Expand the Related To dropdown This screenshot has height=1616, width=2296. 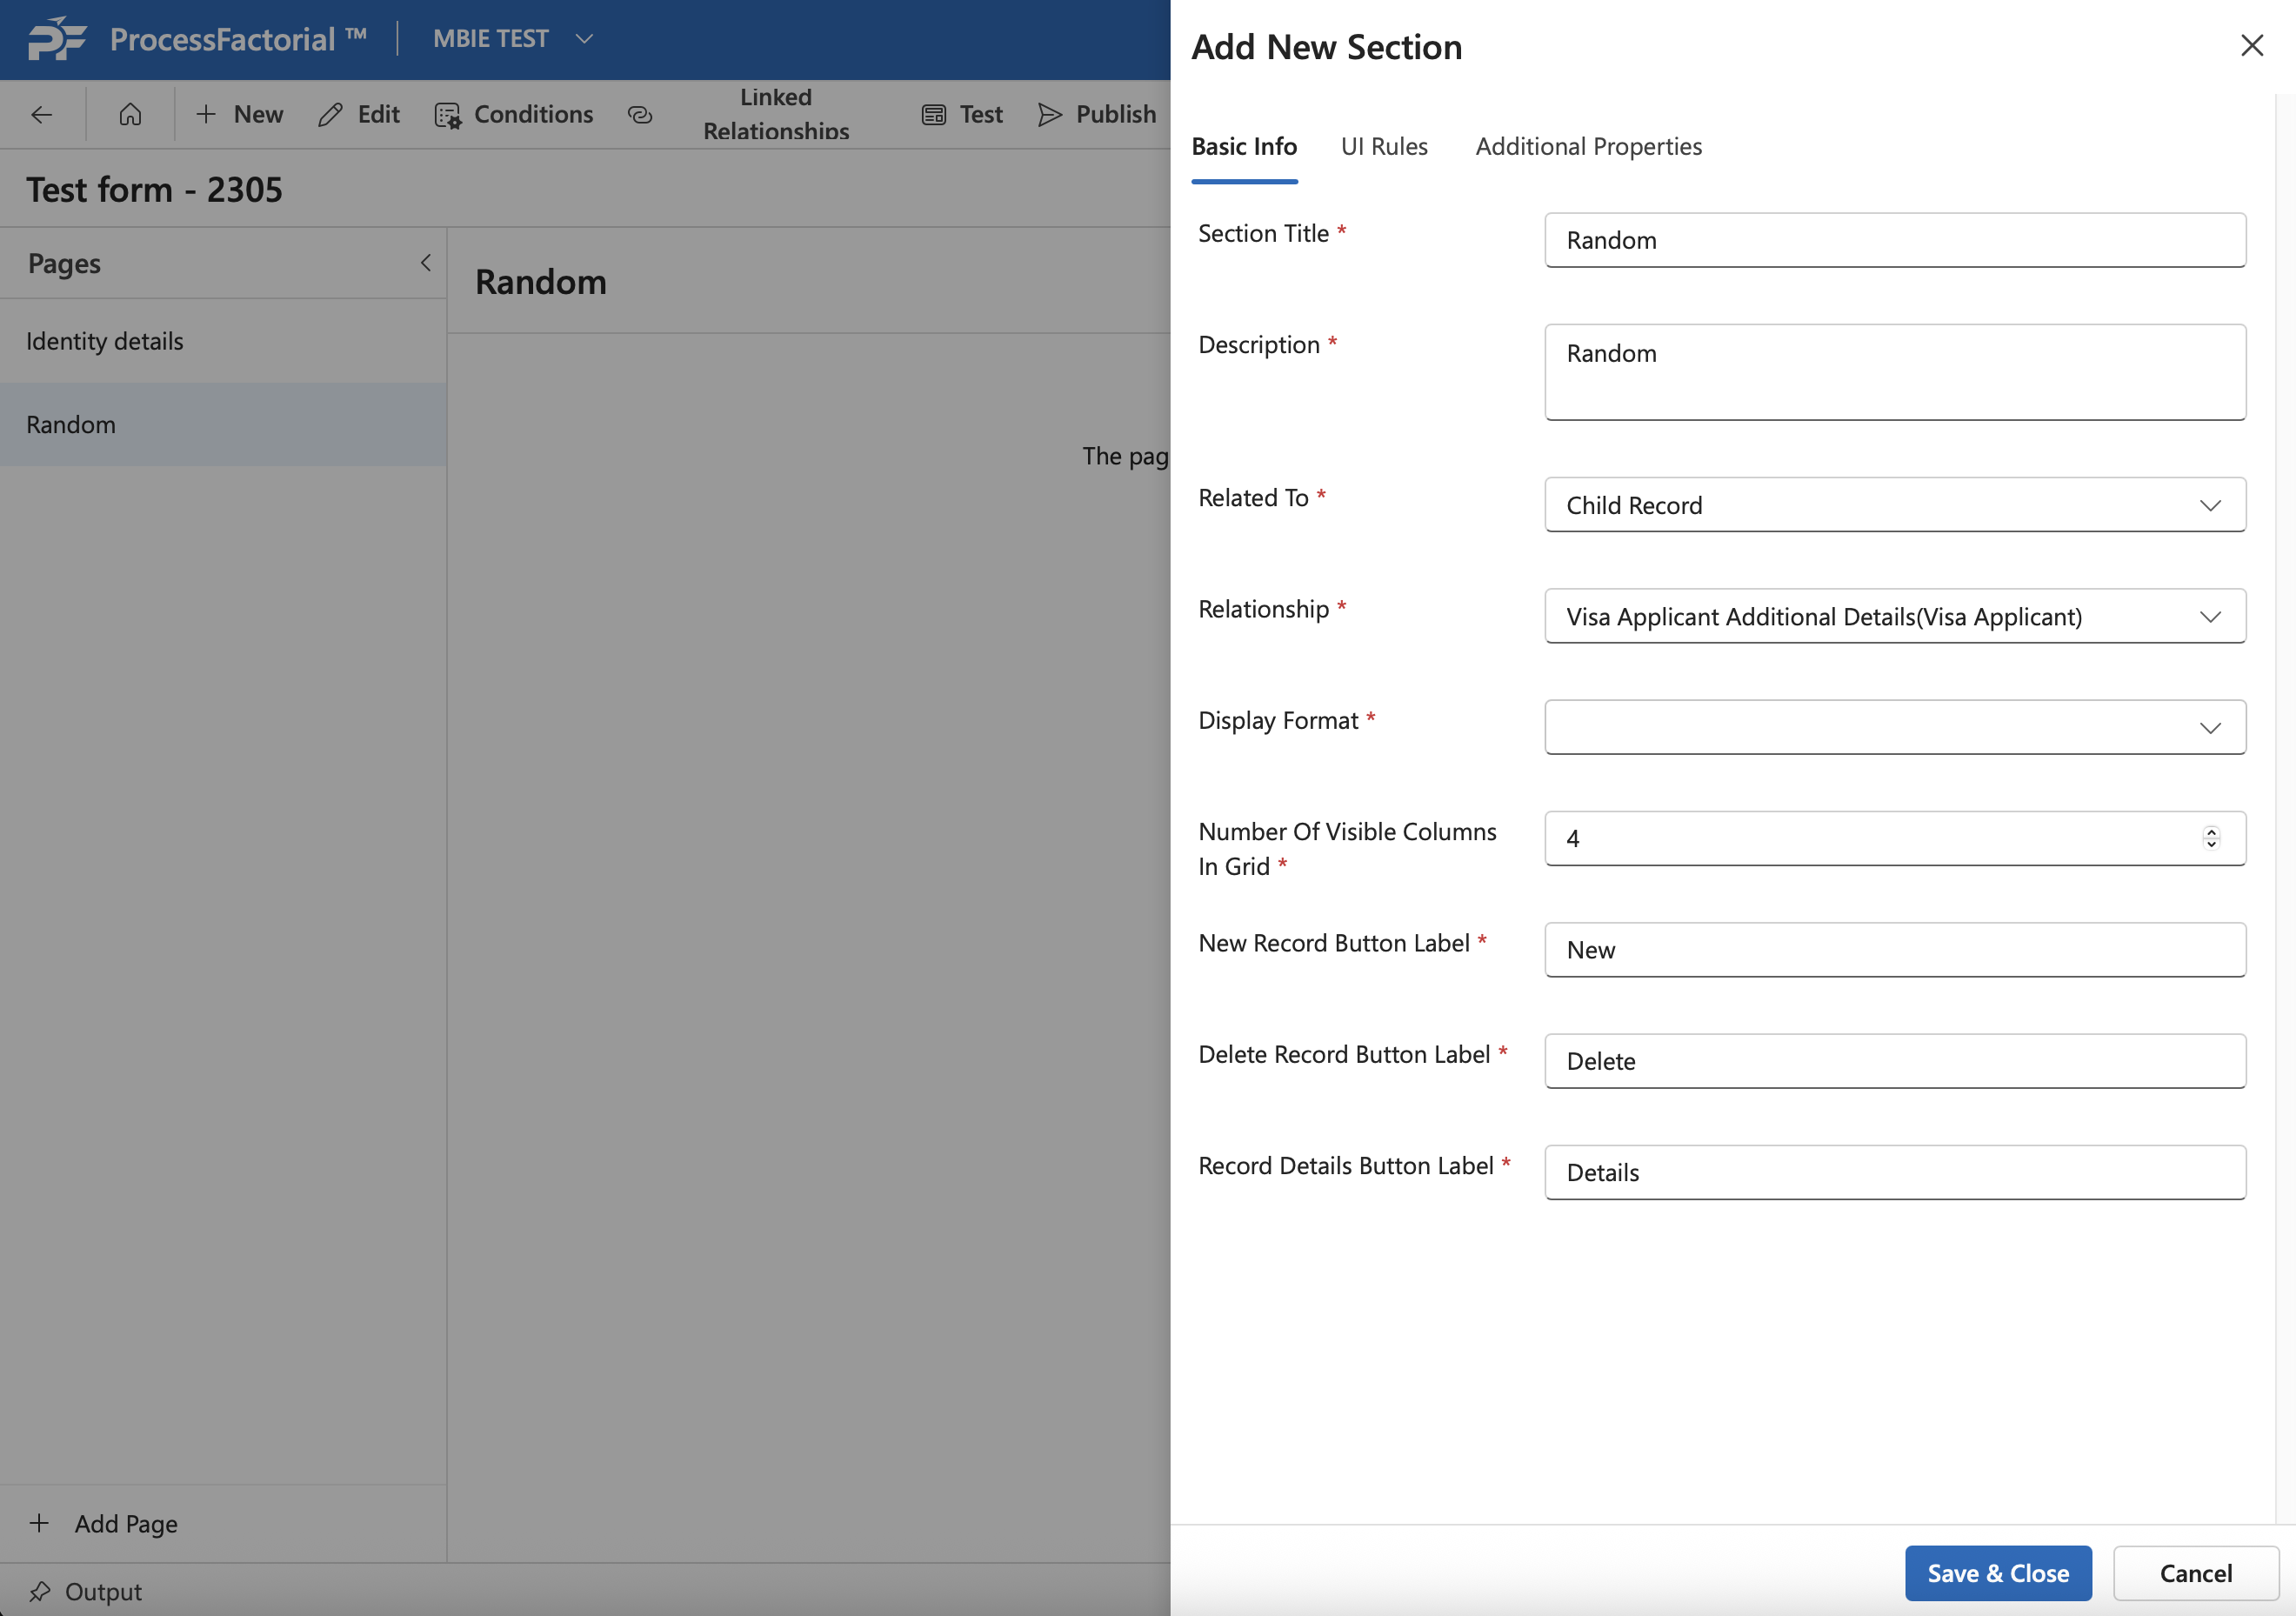pyautogui.click(x=2210, y=506)
